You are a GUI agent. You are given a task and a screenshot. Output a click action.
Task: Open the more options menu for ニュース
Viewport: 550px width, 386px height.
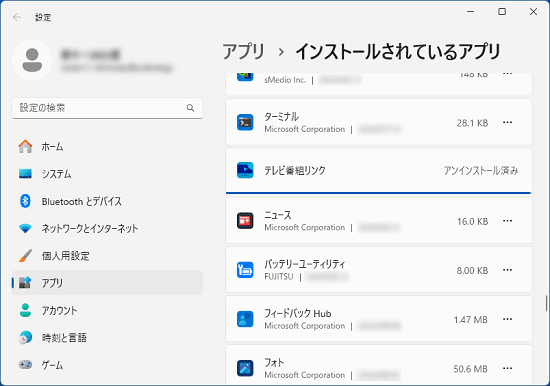coord(508,221)
